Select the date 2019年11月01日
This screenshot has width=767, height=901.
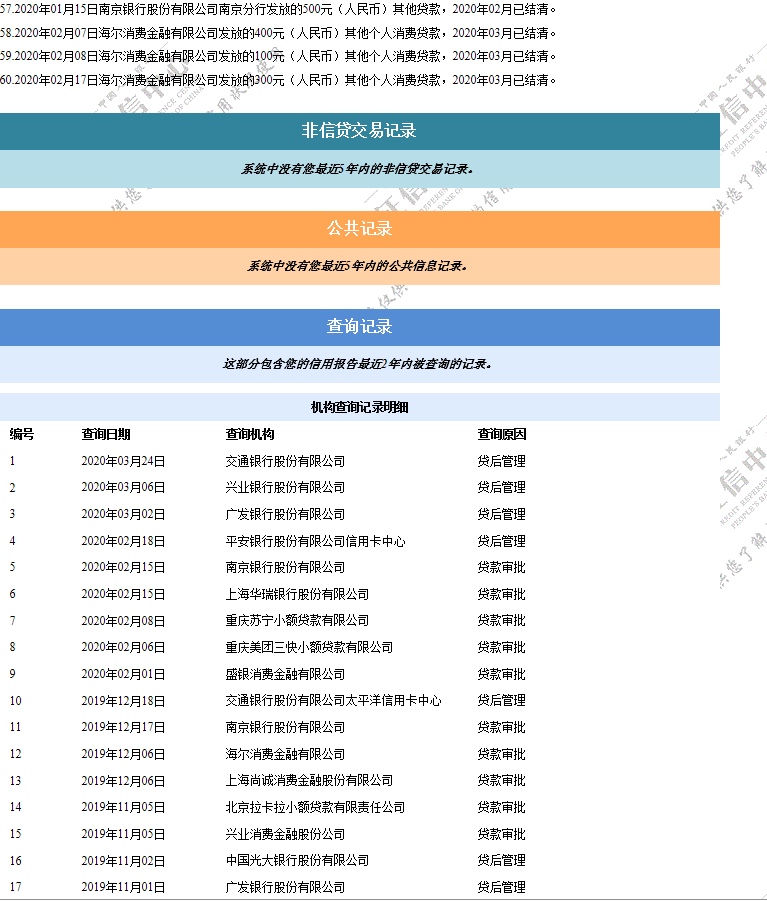(123, 887)
